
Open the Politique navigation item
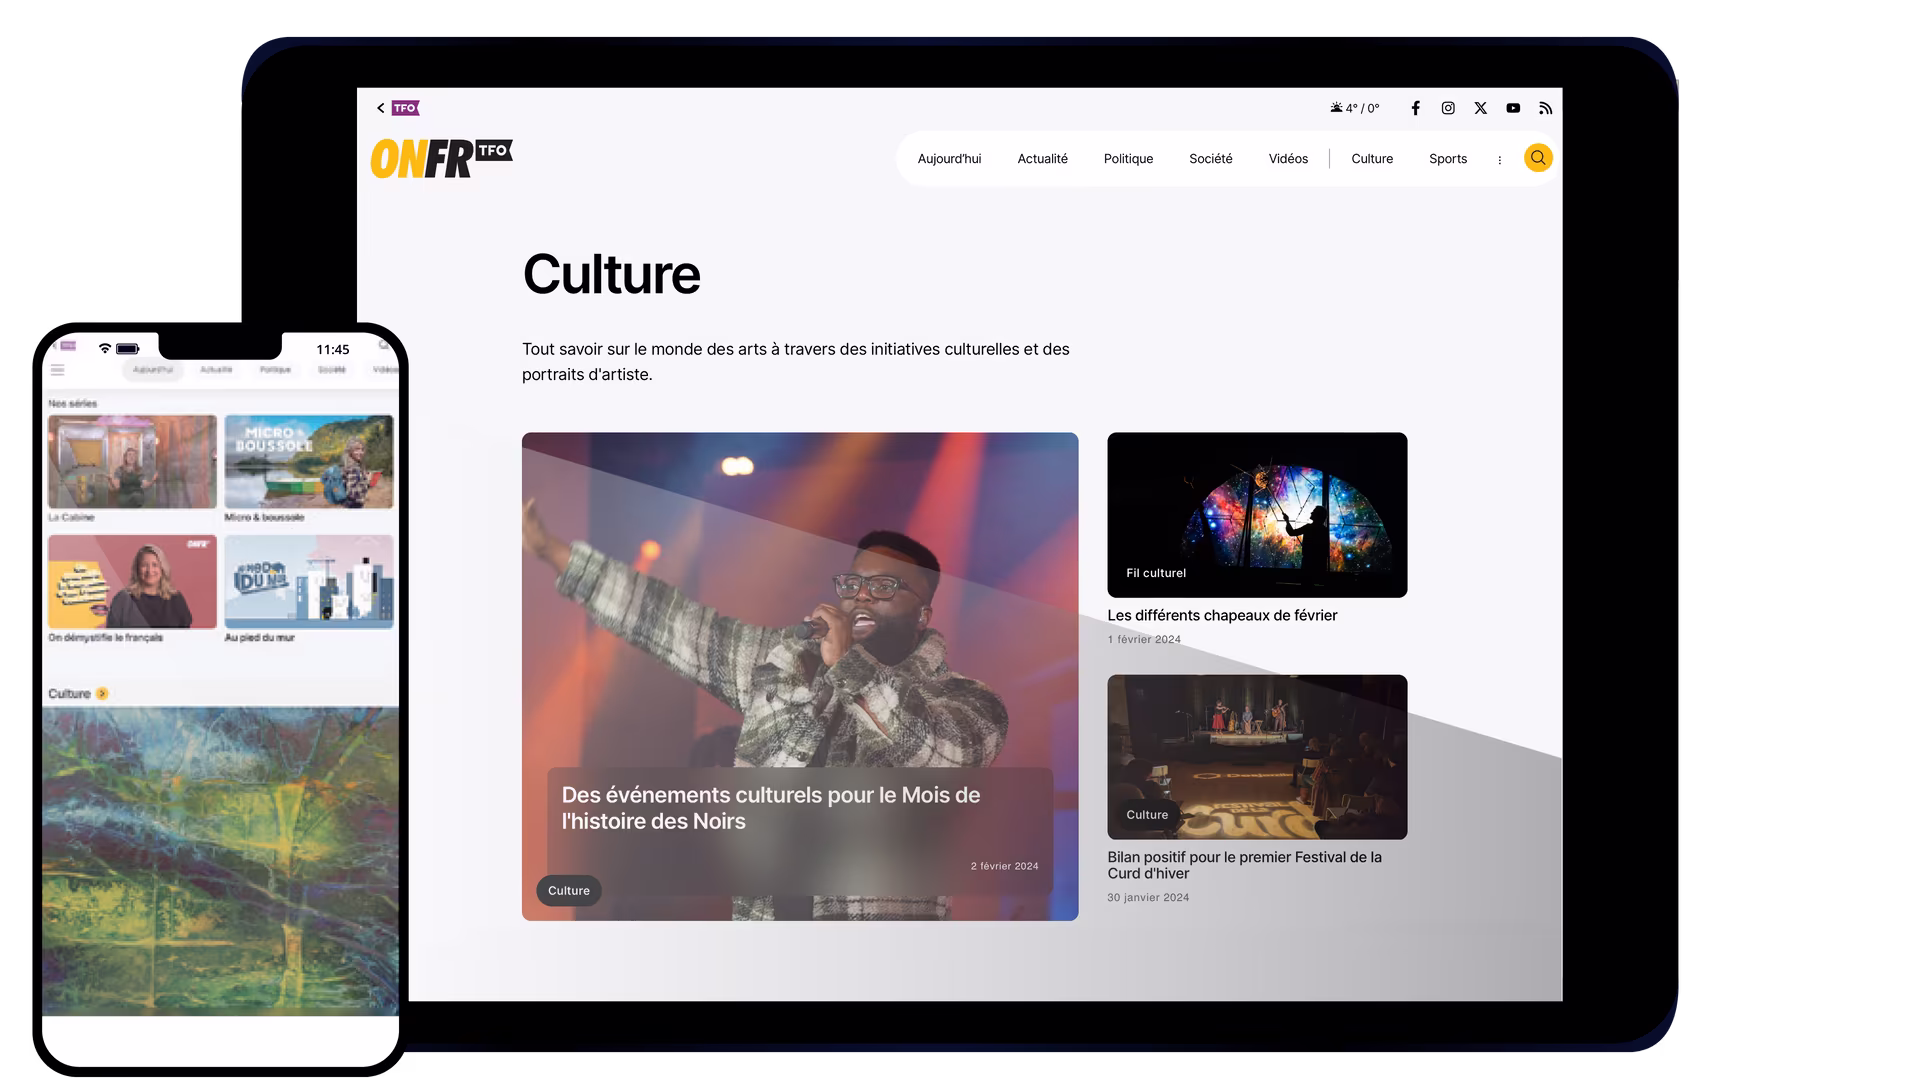(x=1128, y=159)
